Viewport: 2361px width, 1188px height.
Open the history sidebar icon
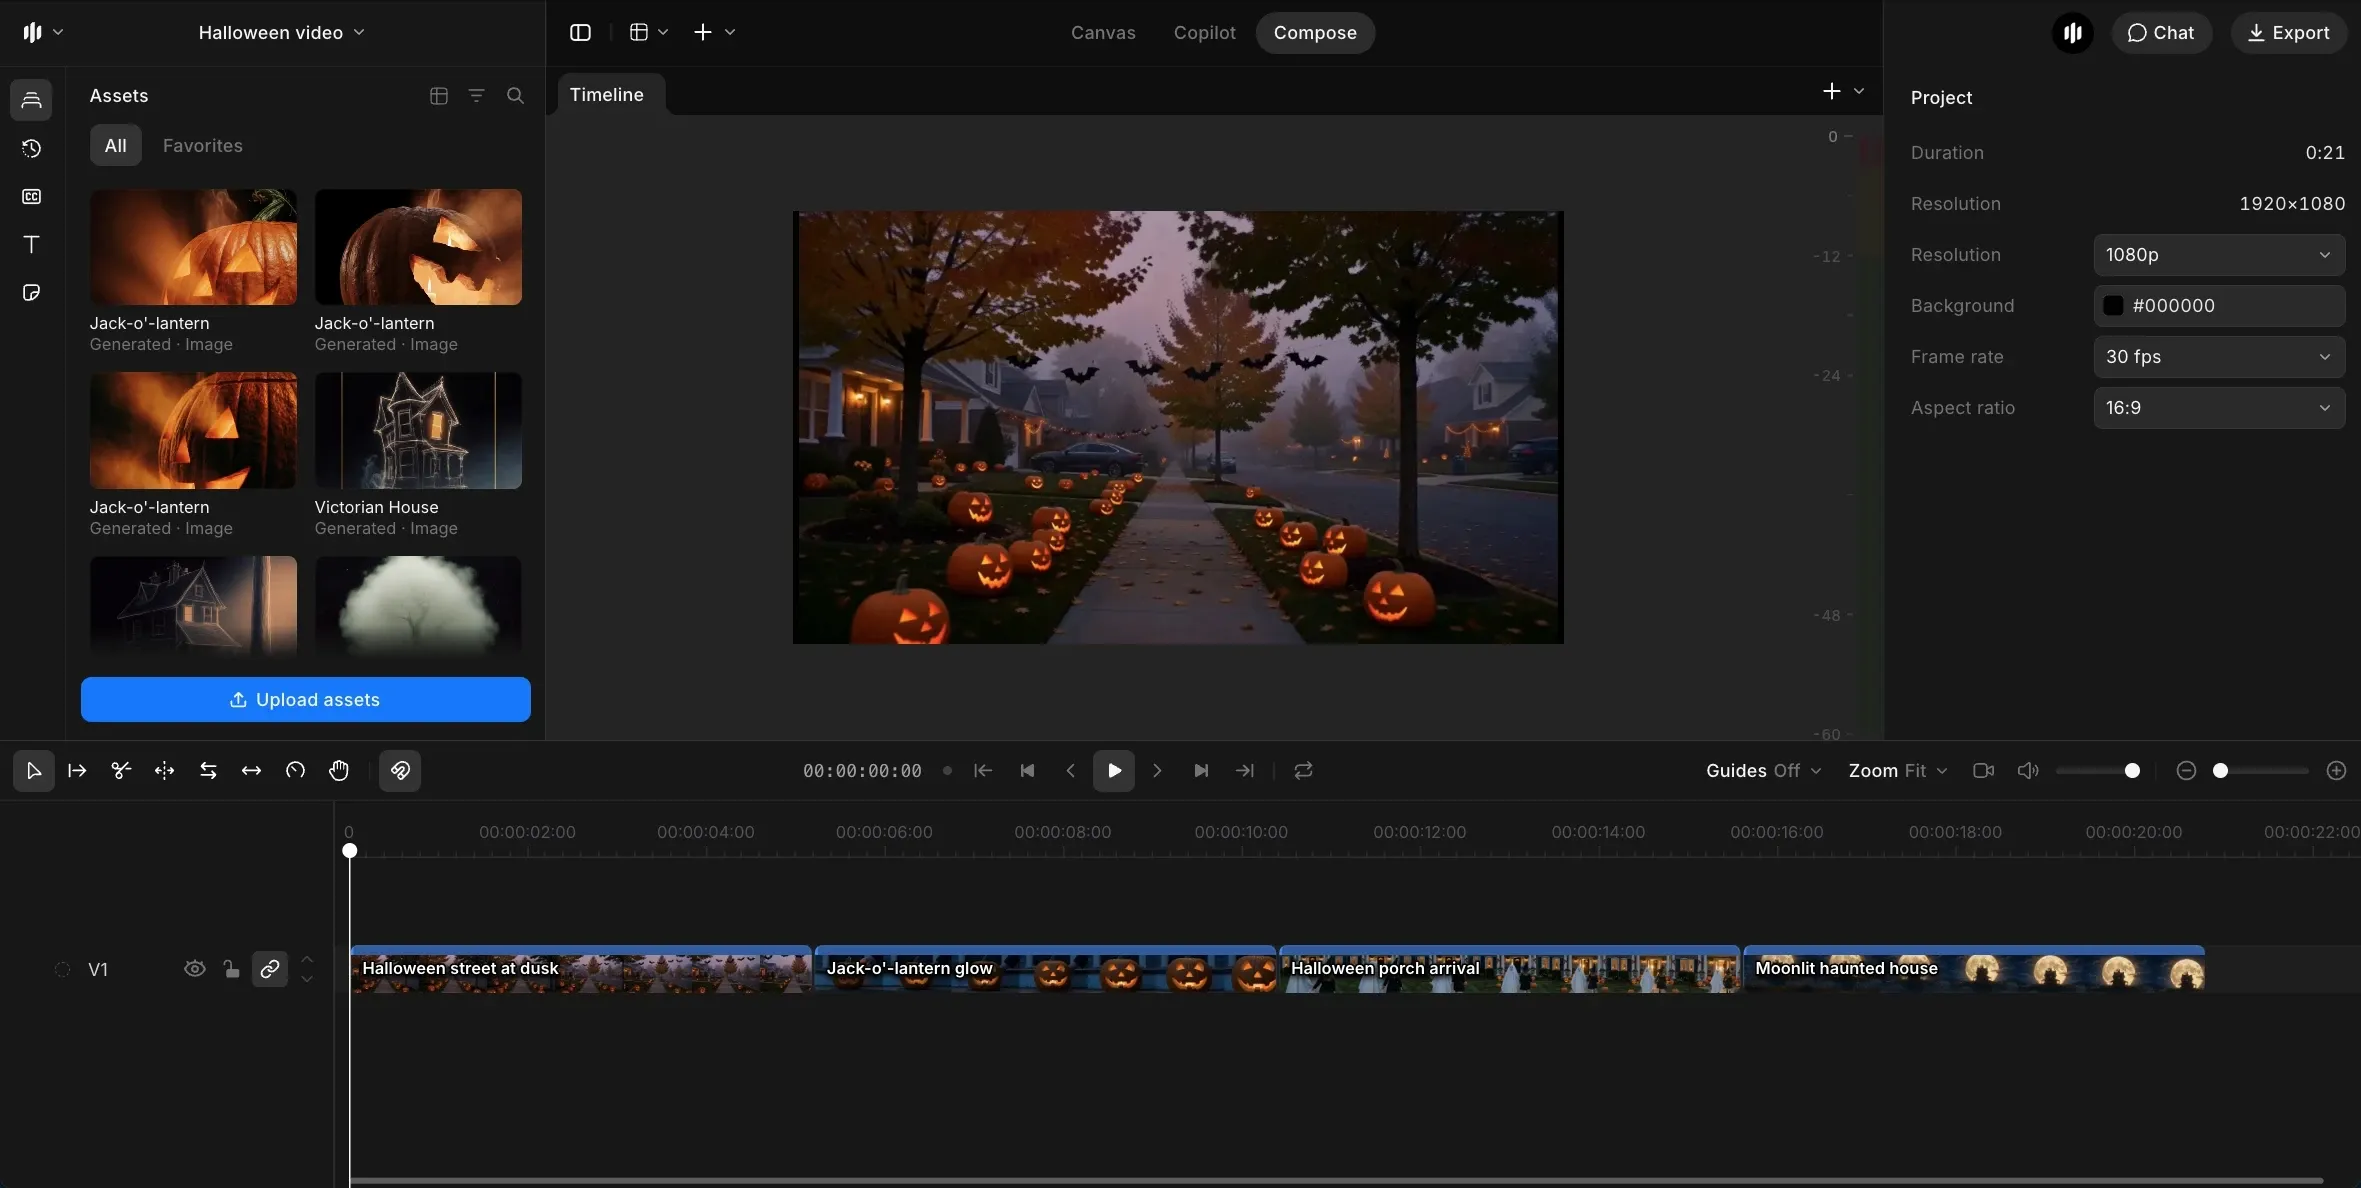[32, 148]
